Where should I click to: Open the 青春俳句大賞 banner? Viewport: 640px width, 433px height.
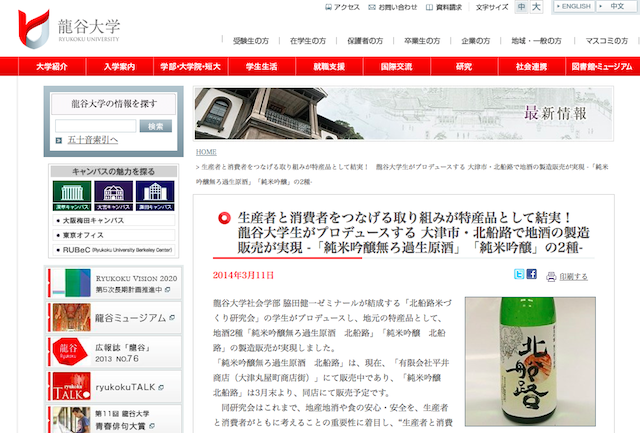click(x=114, y=420)
